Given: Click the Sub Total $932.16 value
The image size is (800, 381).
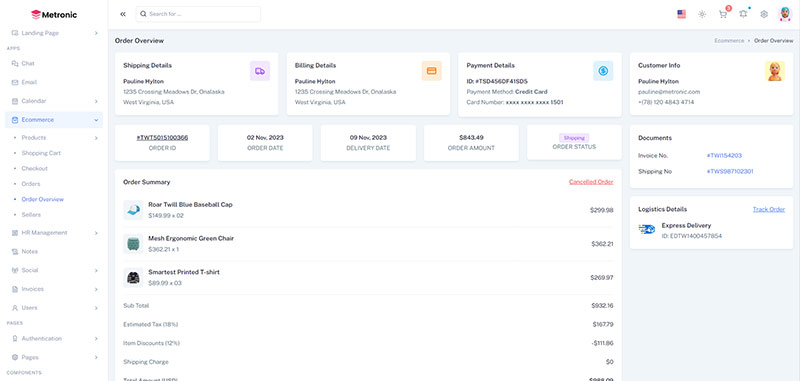Looking at the screenshot, I should tap(603, 306).
